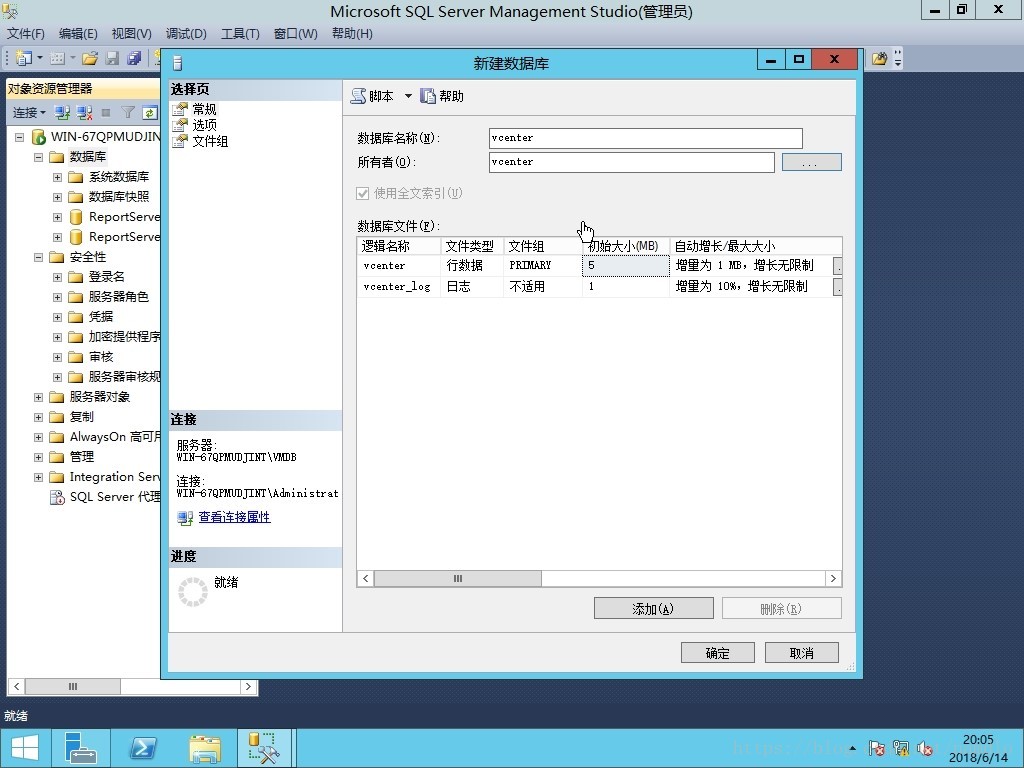Image resolution: width=1024 pixels, height=768 pixels.
Task: Open Server Manager from taskbar
Action: 81,748
